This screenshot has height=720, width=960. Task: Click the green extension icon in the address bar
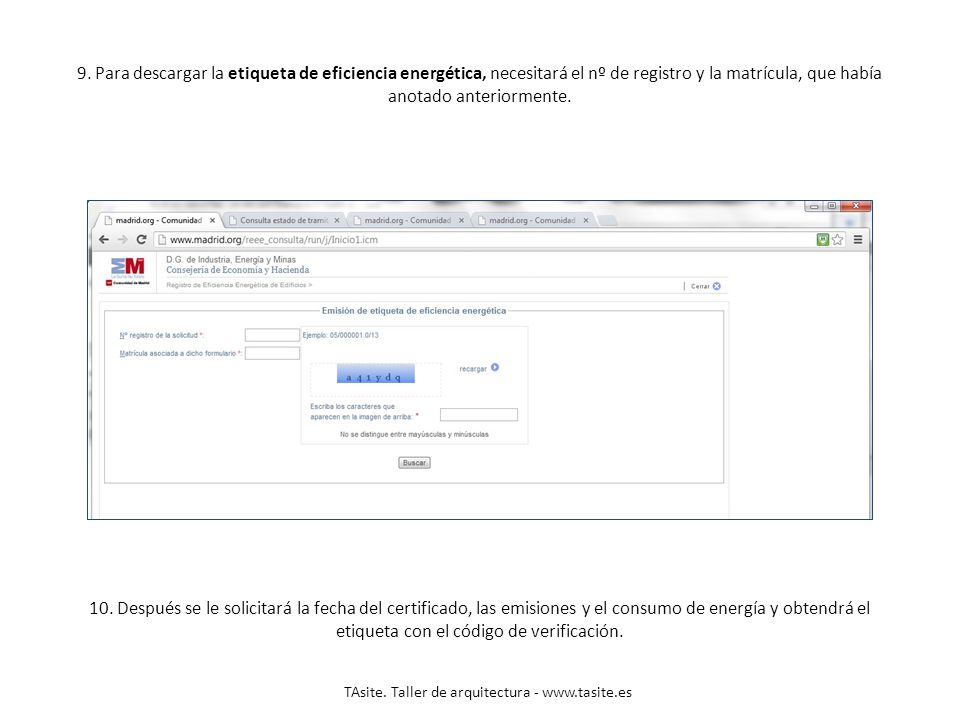[823, 240]
